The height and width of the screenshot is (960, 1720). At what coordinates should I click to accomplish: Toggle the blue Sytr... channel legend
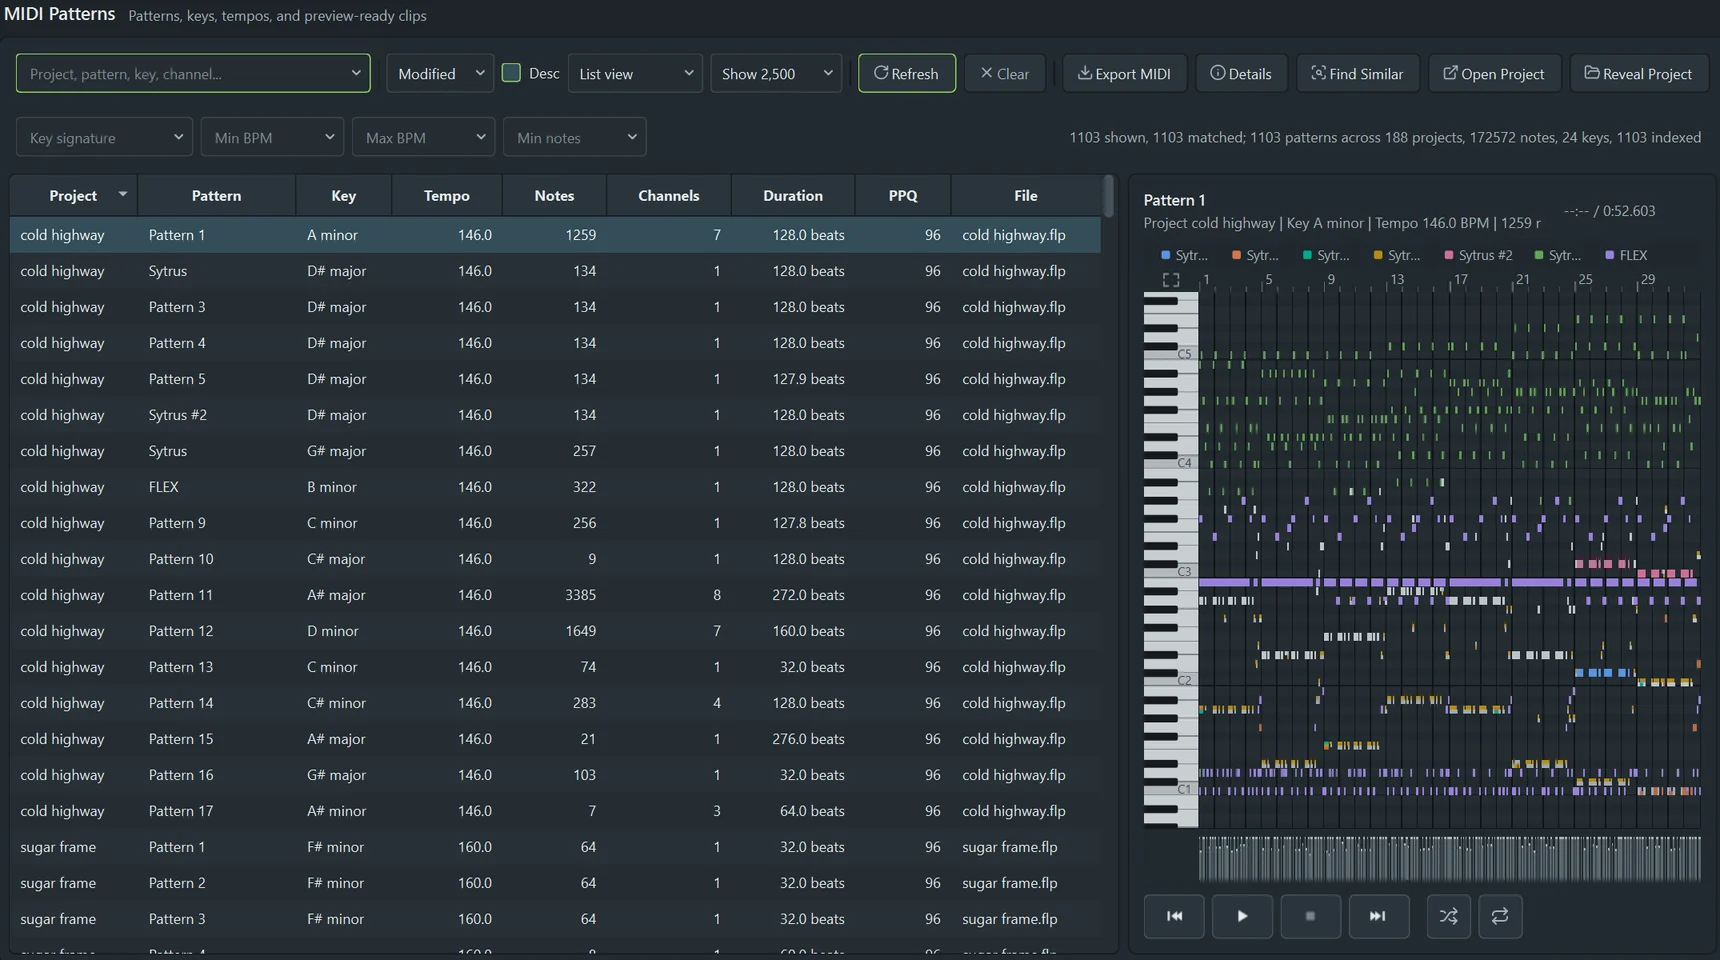click(1184, 255)
